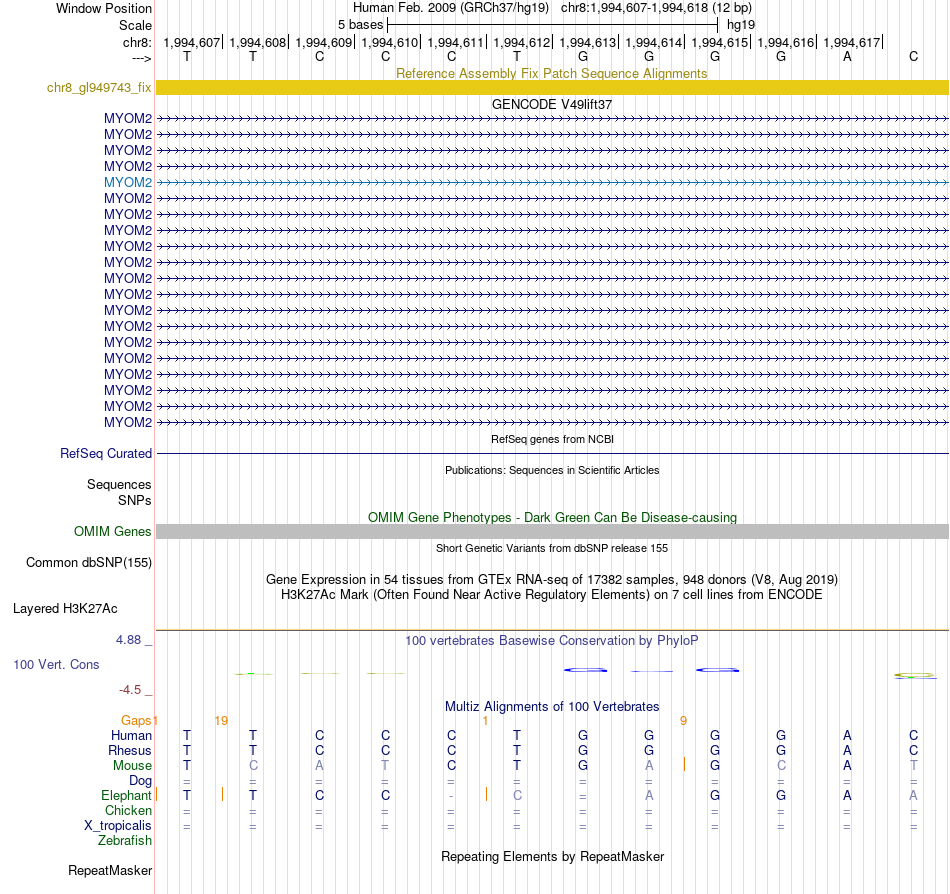Click the RefSeq Curated intron line
950x894 pixels.
(552, 453)
